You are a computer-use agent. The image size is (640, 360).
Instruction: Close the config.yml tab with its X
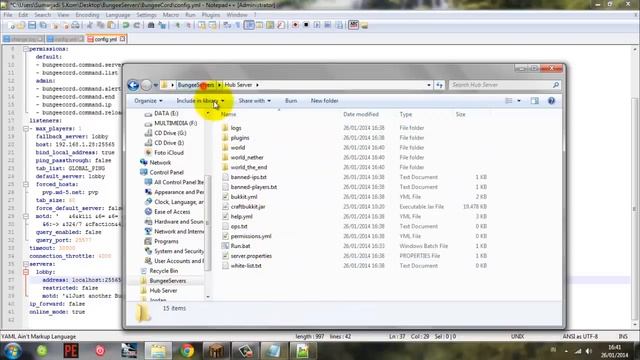pyautogui.click(x=122, y=39)
